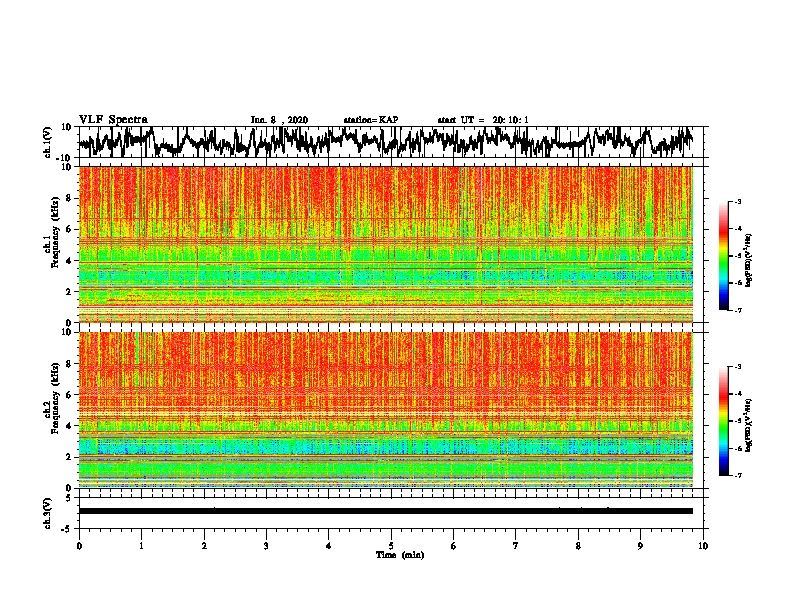Click time axis tick label "3"
The height and width of the screenshot is (612, 792).
(266, 546)
